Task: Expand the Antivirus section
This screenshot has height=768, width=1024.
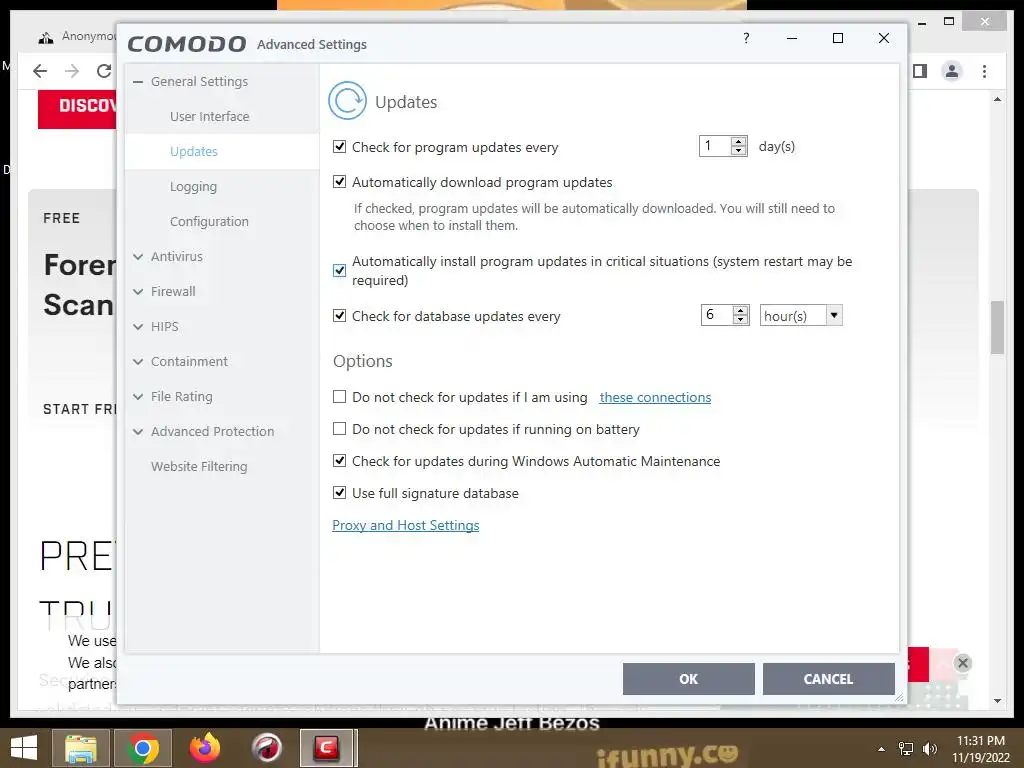Action: click(x=138, y=257)
